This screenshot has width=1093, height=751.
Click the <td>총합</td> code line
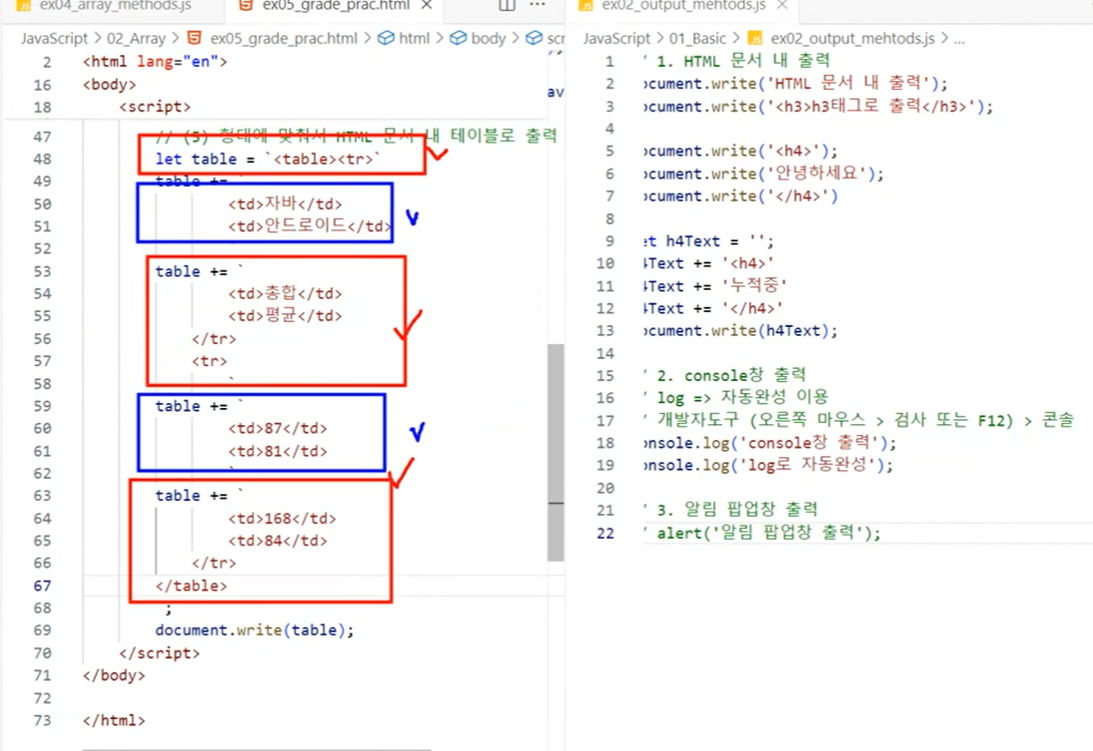click(x=285, y=293)
